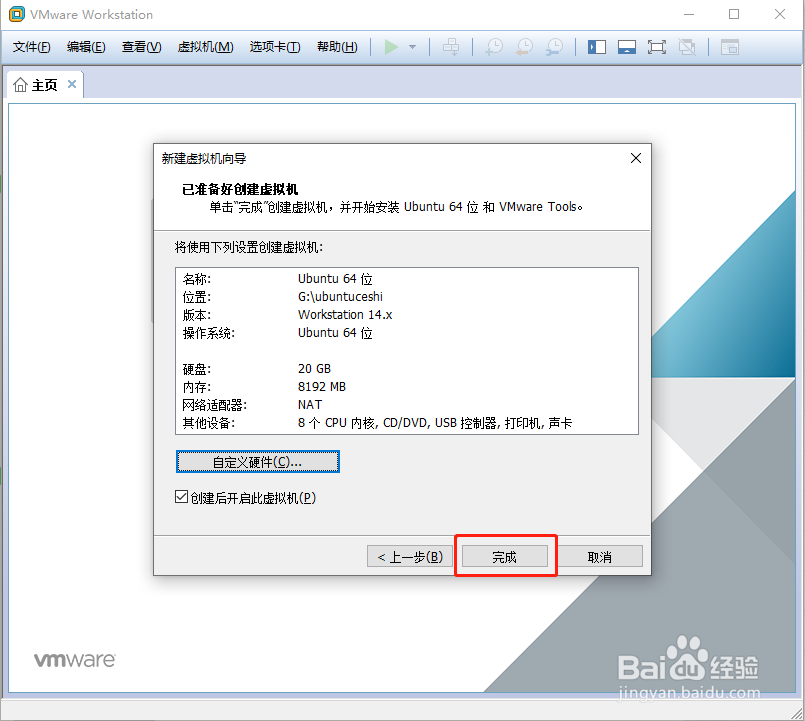Viewport: 805px width, 721px height.
Task: Select the 主页 tab
Action: pyautogui.click(x=45, y=85)
